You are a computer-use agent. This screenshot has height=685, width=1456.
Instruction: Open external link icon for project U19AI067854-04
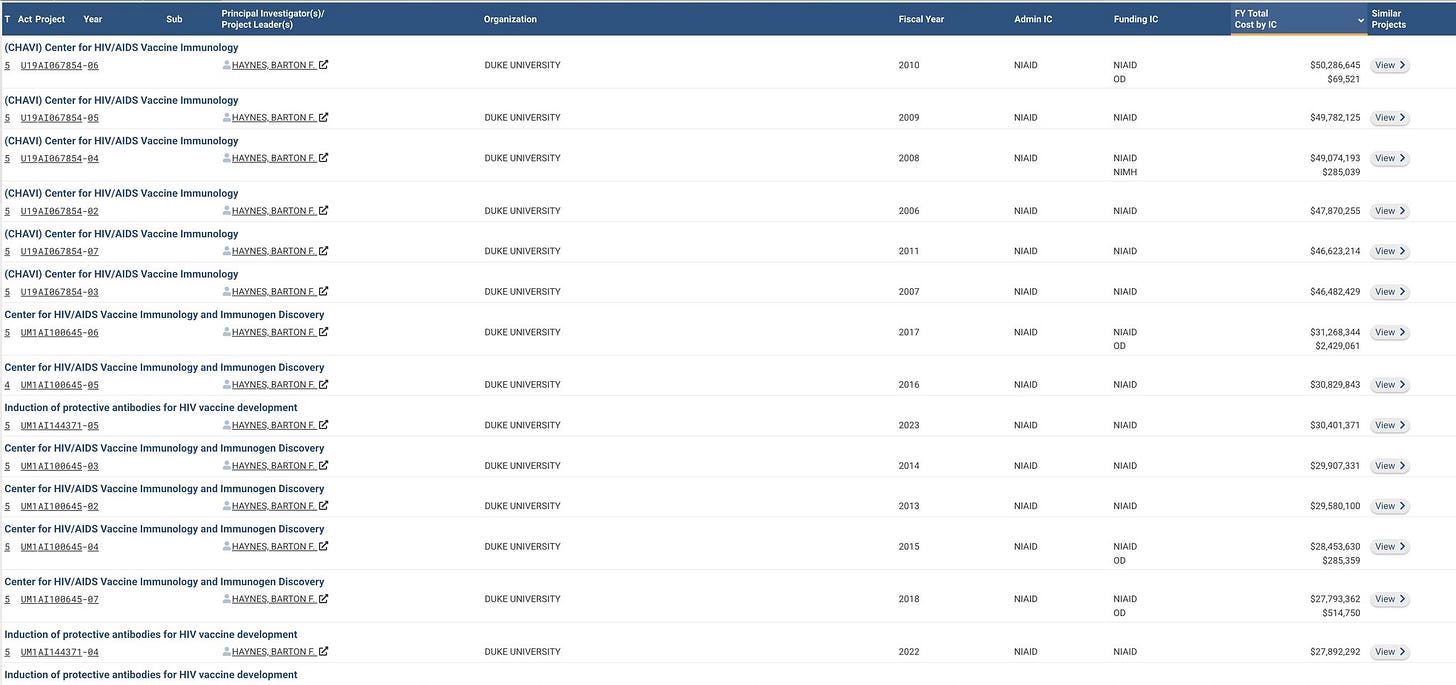[323, 158]
